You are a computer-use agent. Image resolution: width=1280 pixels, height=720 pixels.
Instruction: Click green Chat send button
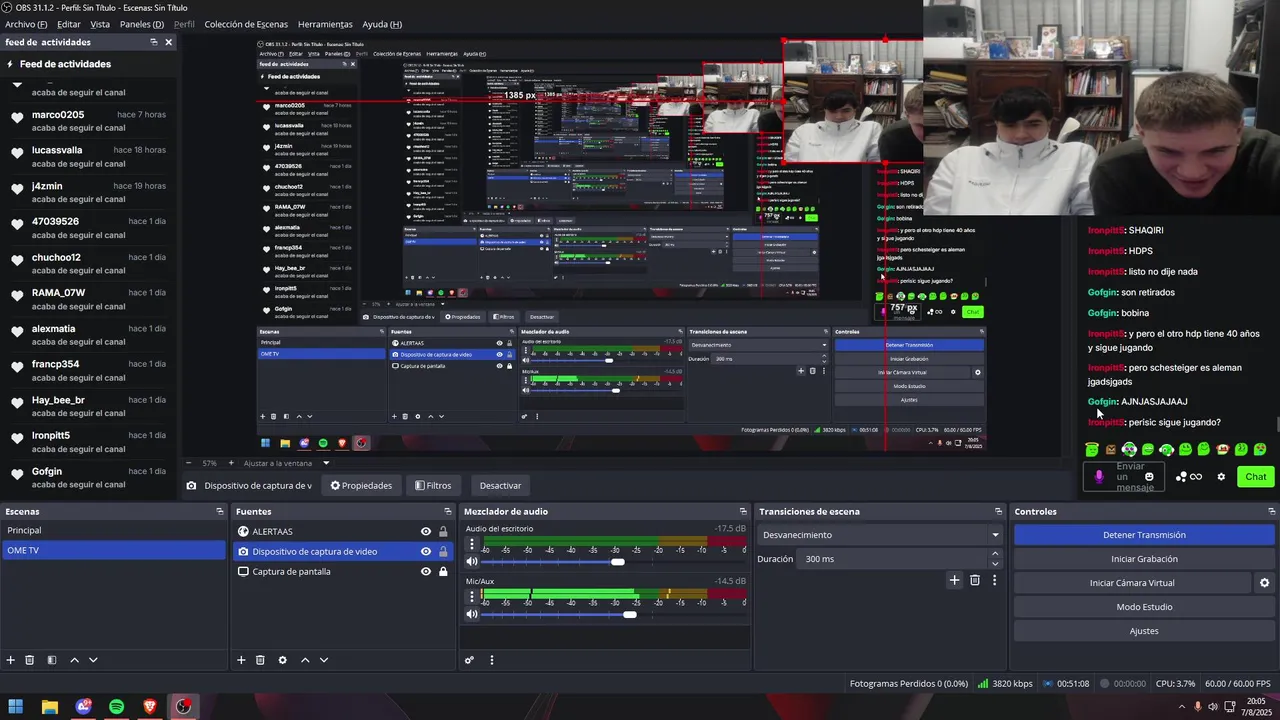point(1256,477)
